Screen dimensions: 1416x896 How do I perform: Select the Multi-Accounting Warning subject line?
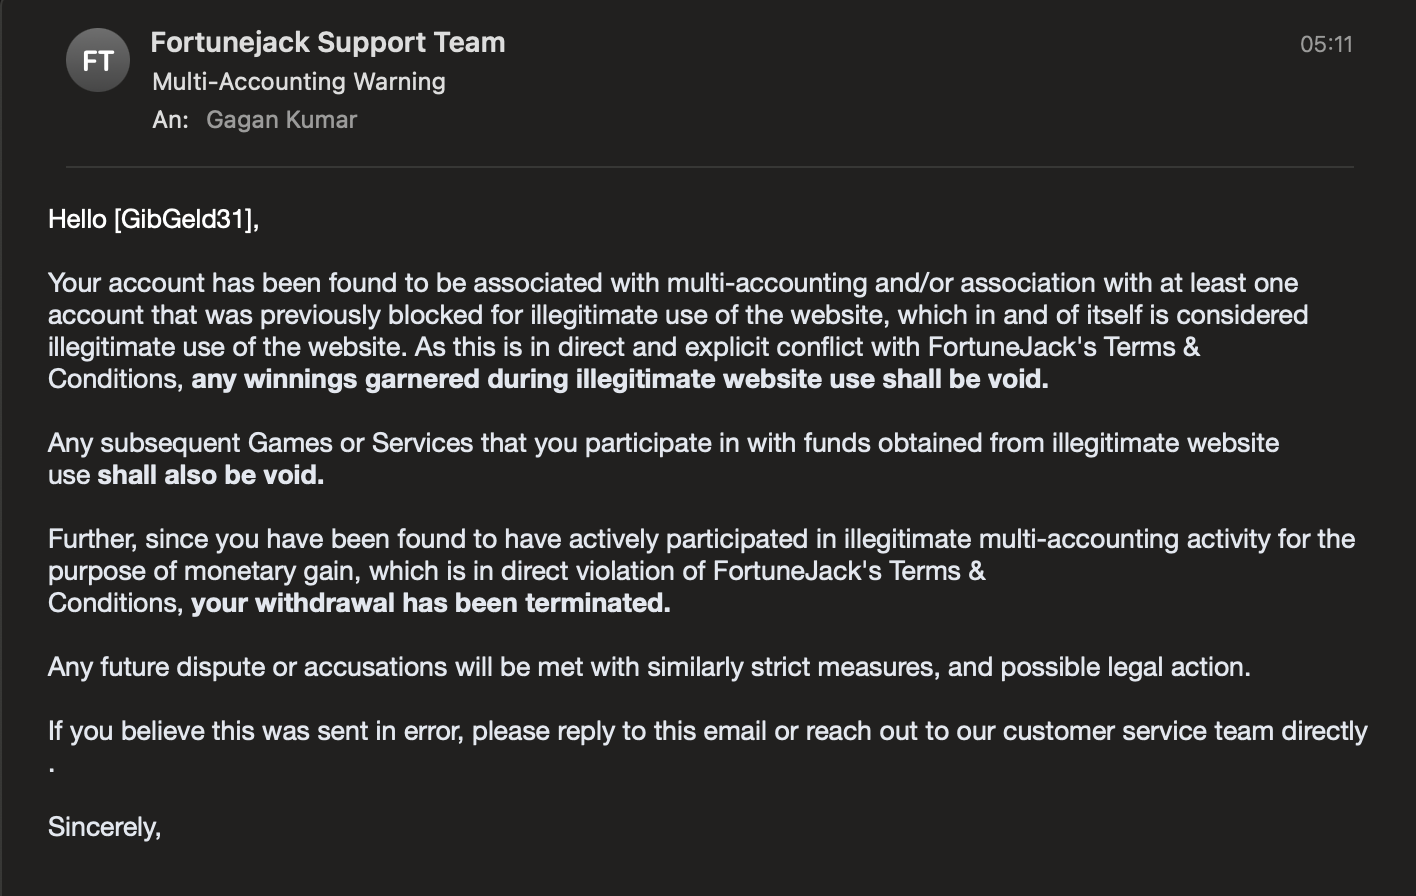click(x=299, y=82)
